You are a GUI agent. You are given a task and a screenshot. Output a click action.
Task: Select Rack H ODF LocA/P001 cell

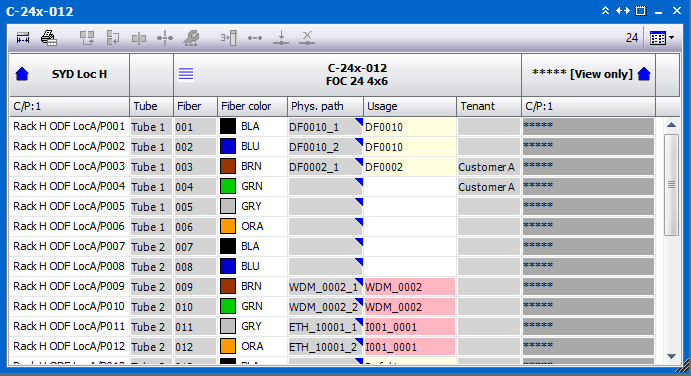coord(69,127)
